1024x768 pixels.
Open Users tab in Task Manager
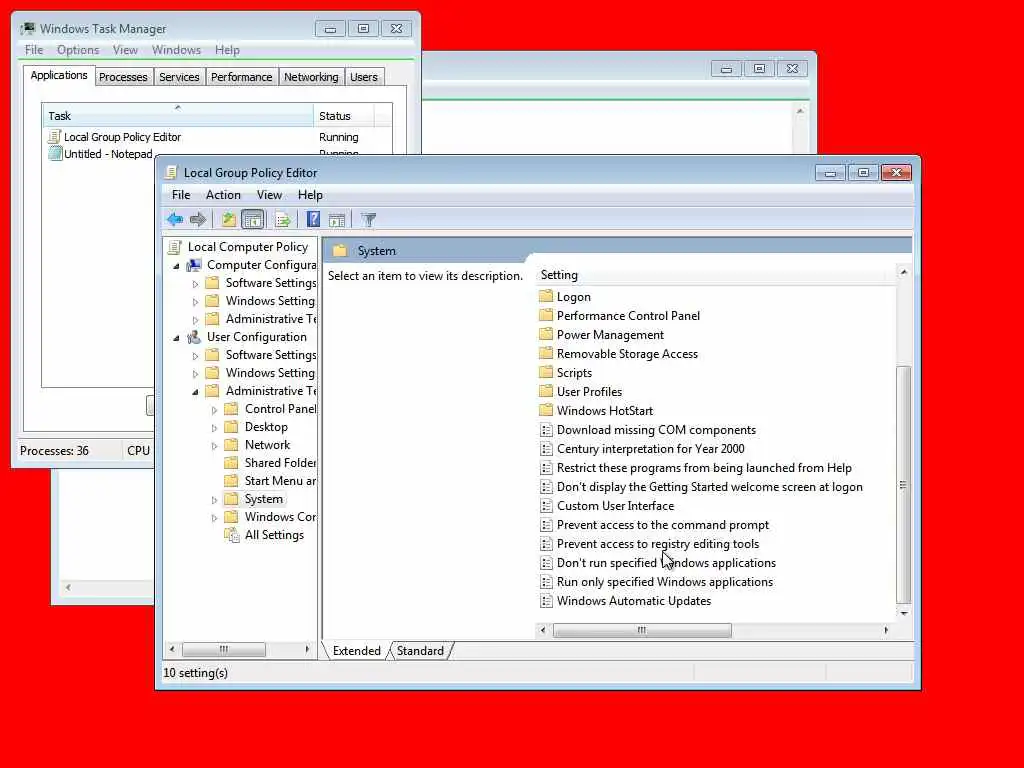point(364,77)
